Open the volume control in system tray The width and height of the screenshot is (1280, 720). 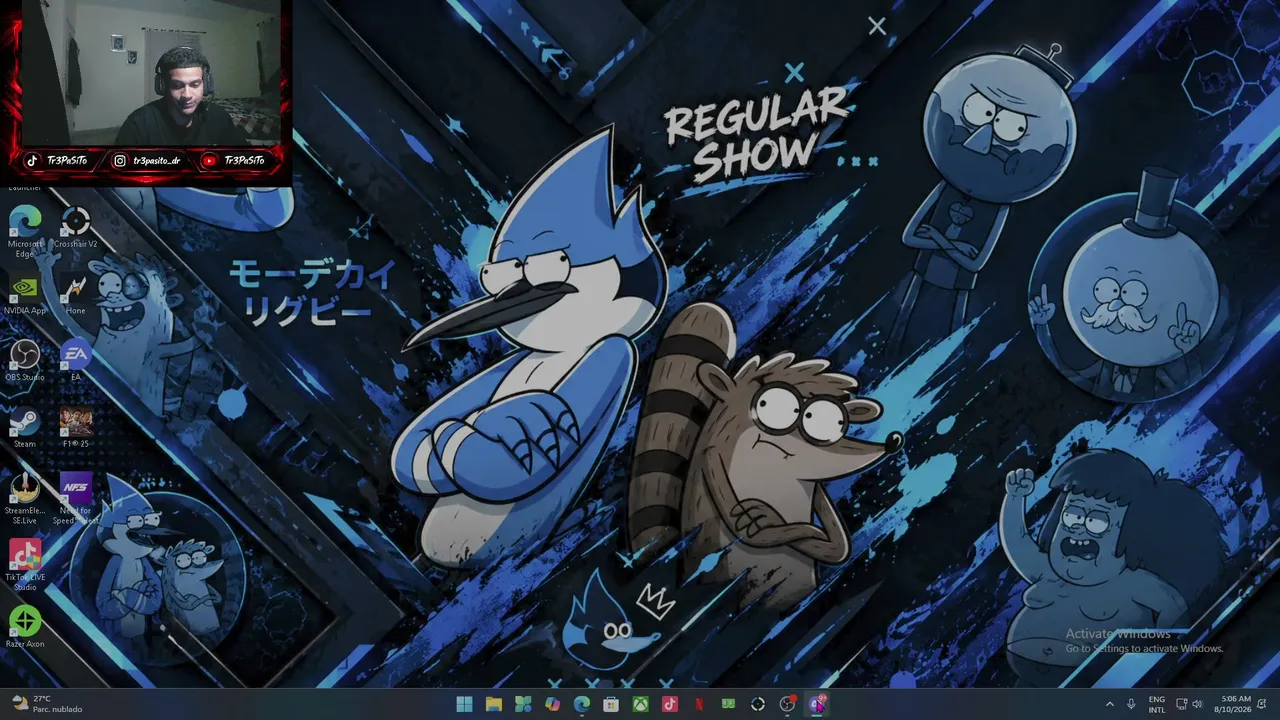(1197, 704)
